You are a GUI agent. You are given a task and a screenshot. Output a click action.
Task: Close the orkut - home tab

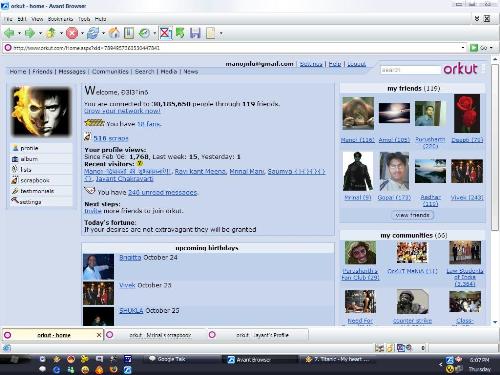pyautogui.click(x=99, y=335)
